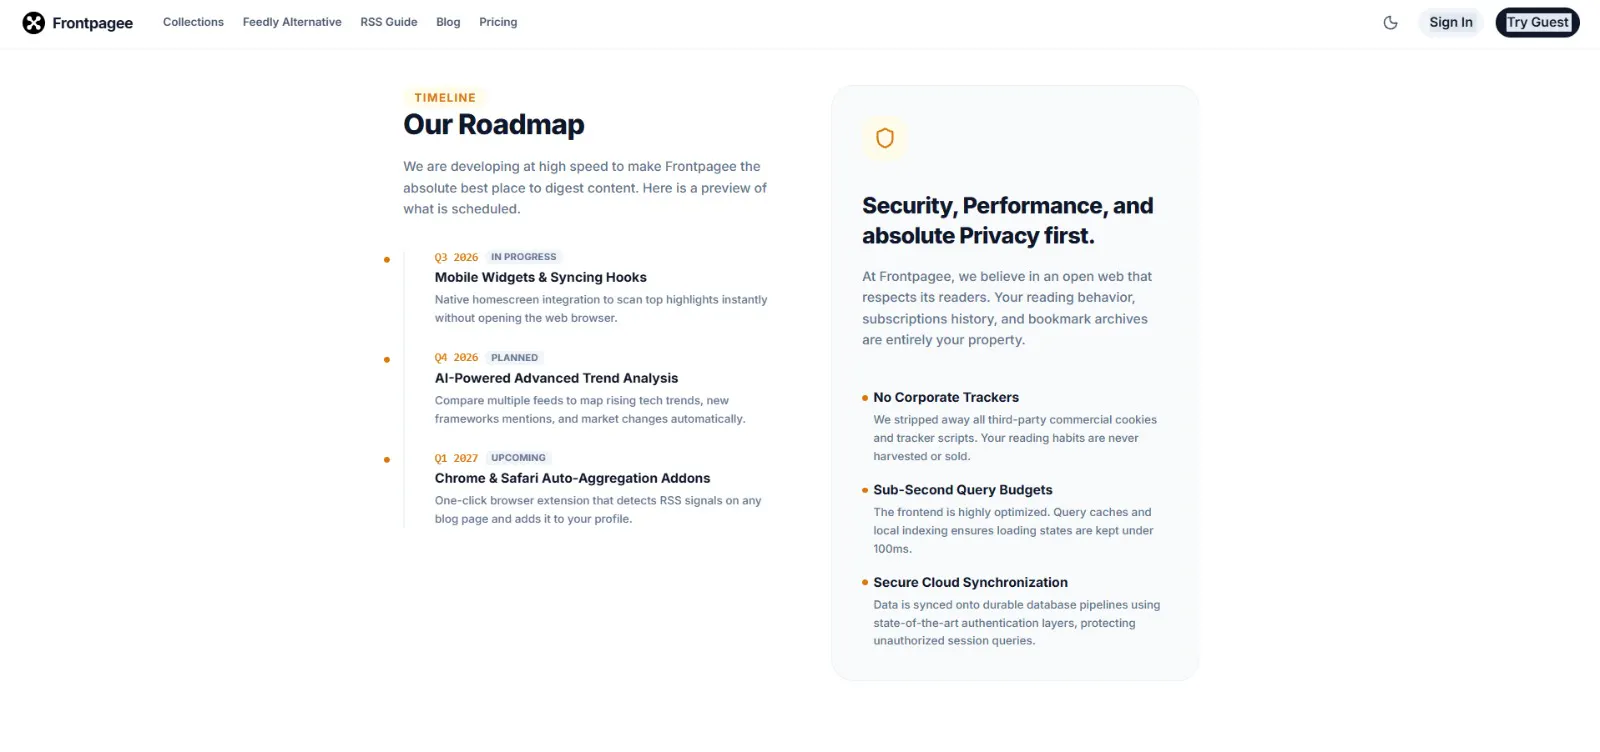
Task: Open the Collections nav item
Action: 193,22
